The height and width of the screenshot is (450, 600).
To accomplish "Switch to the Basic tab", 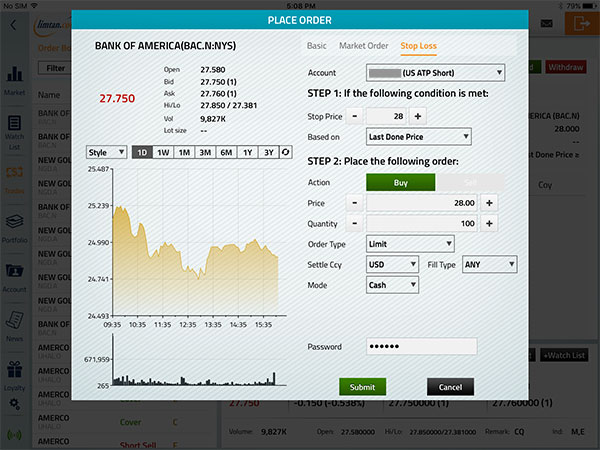I will click(x=316, y=46).
